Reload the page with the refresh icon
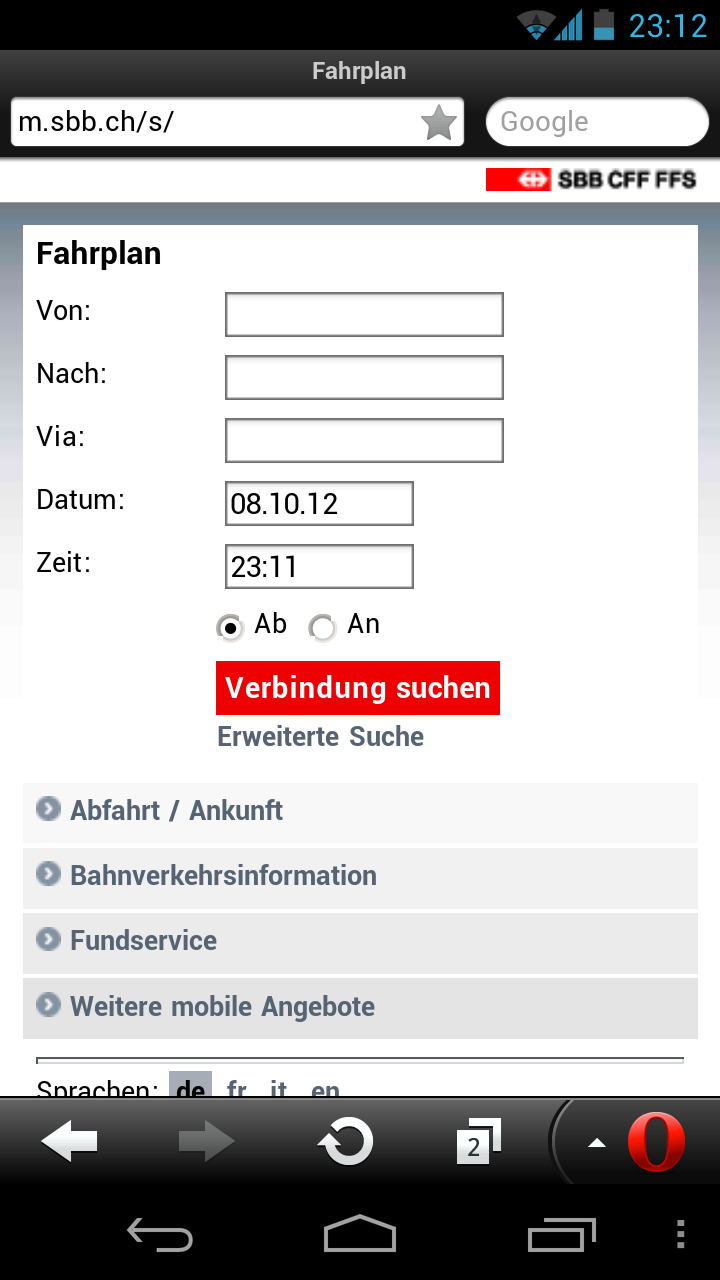Viewport: 720px width, 1280px height. tap(345, 1141)
